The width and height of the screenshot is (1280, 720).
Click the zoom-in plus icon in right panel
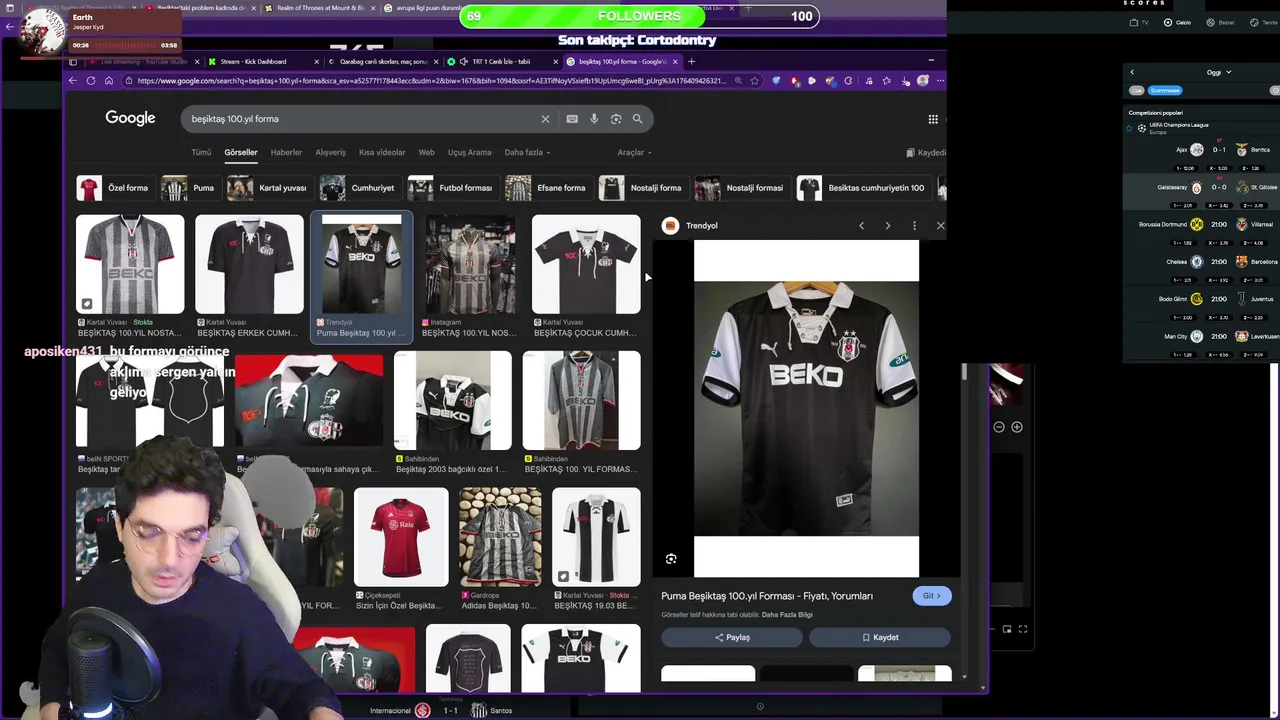[x=1017, y=427]
